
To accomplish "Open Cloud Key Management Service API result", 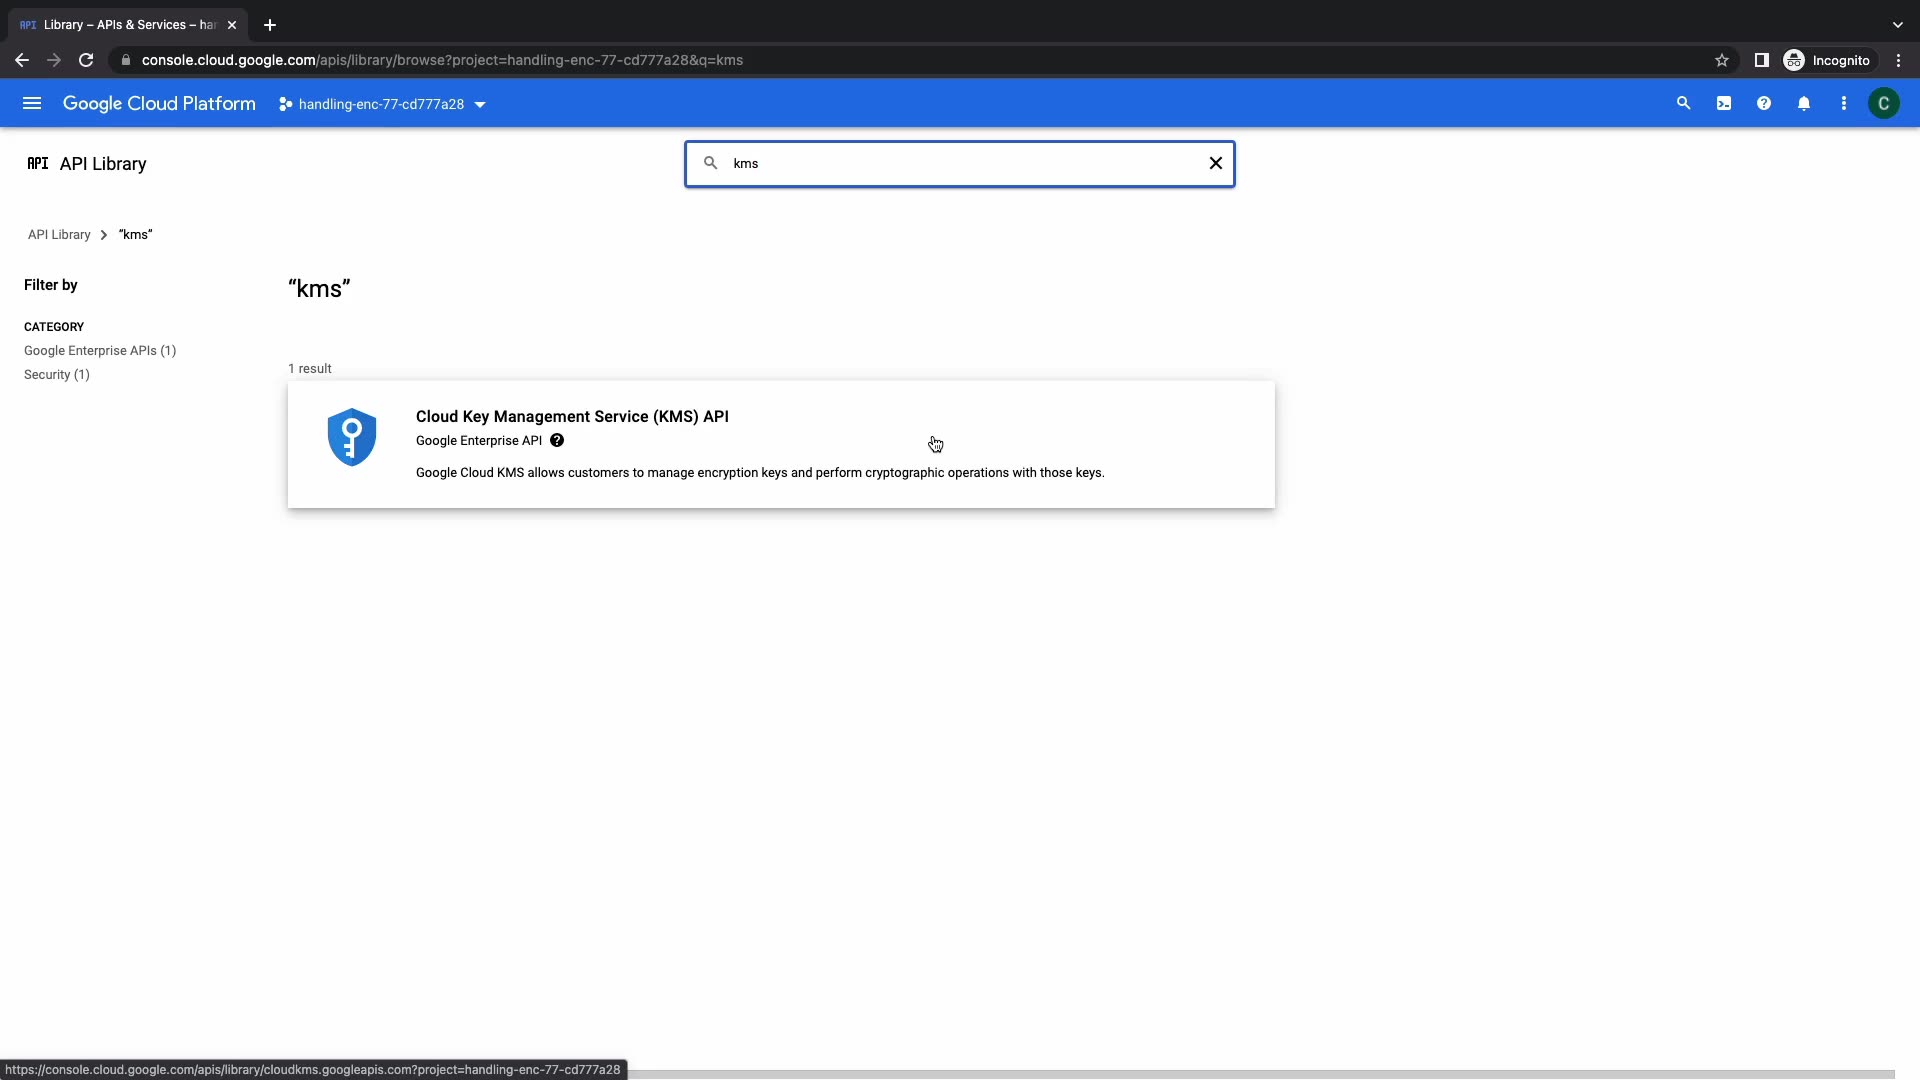I will point(572,417).
